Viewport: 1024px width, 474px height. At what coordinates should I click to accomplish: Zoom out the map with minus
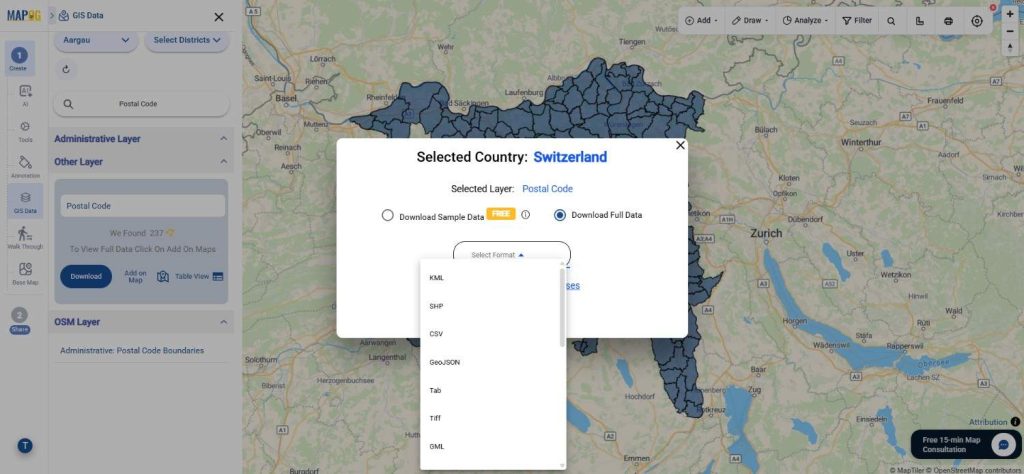point(1010,31)
